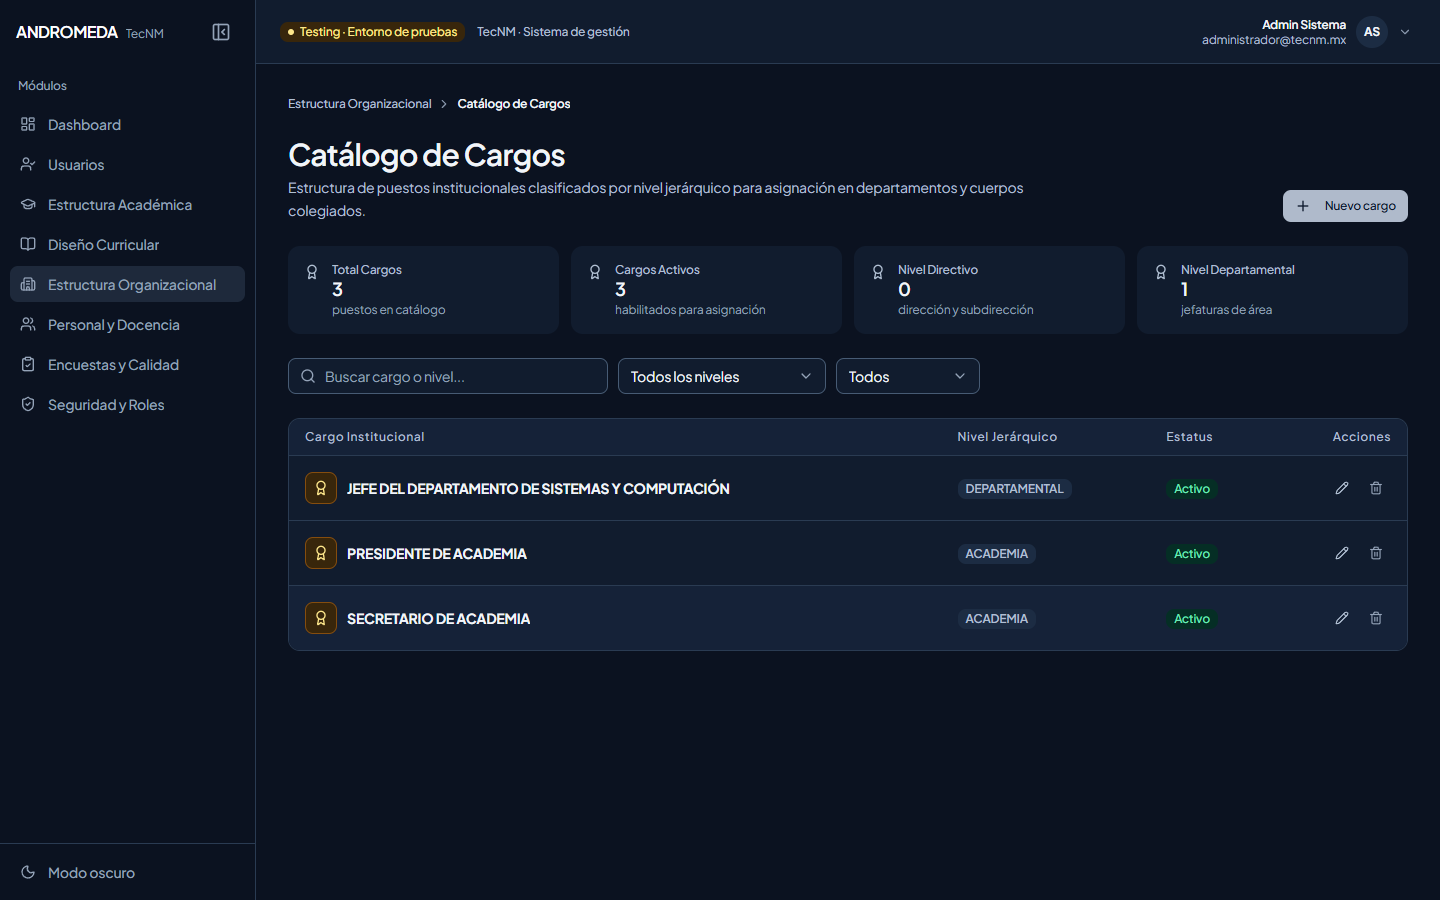Delete the SECRETARIO DE ACADEMIA cargo
Image resolution: width=1440 pixels, height=900 pixels.
(1376, 618)
